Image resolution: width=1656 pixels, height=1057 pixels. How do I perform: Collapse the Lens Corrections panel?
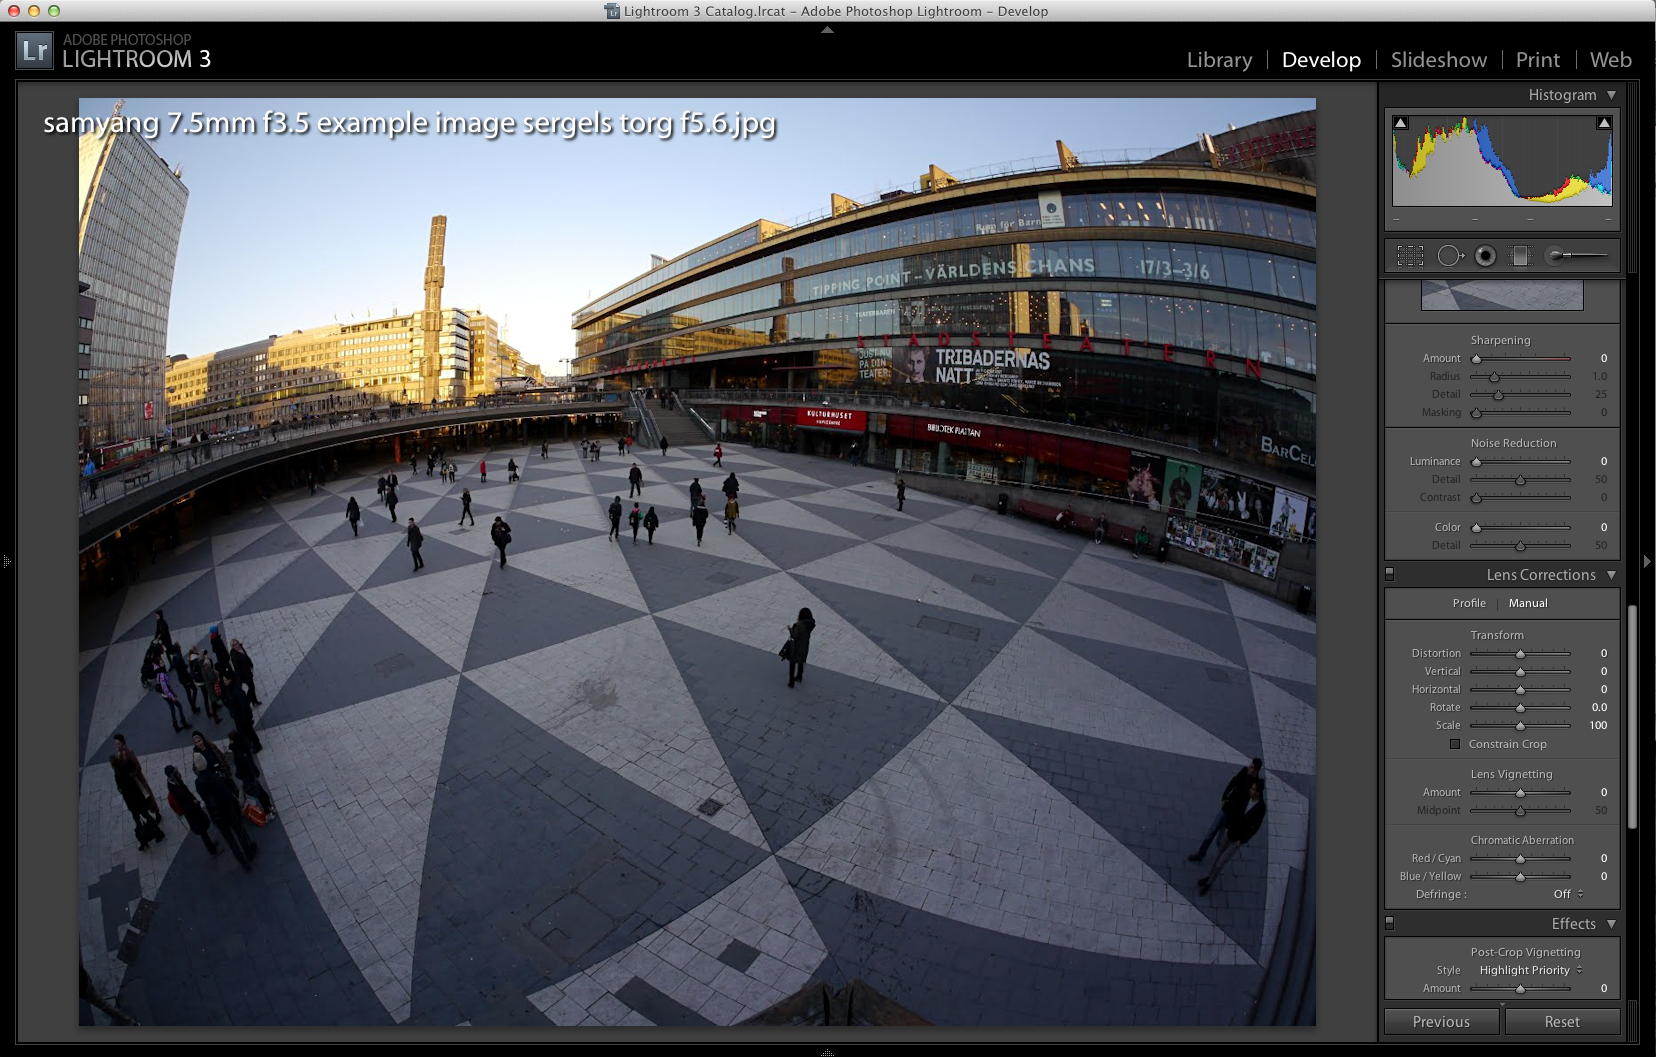click(1611, 575)
